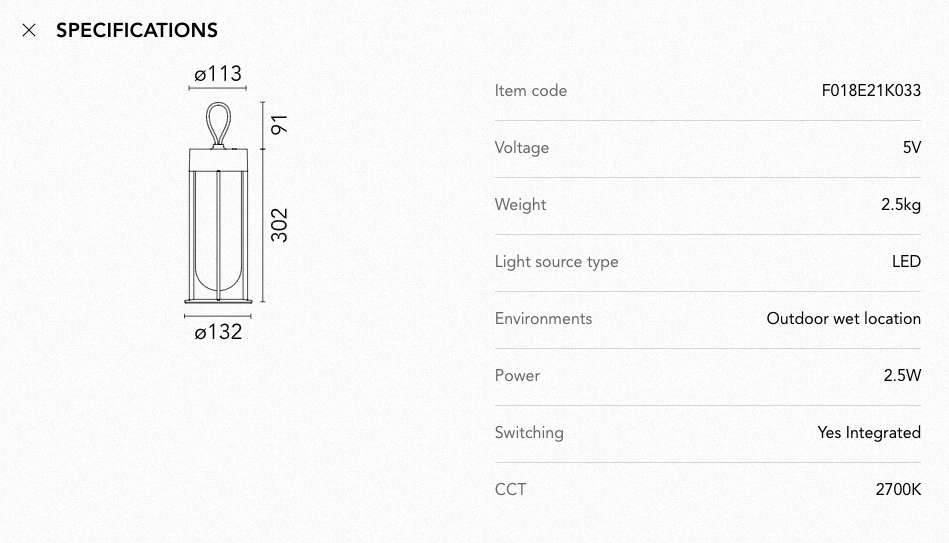Close the Specifications panel with X icon
The height and width of the screenshot is (543, 949).
tap(29, 30)
